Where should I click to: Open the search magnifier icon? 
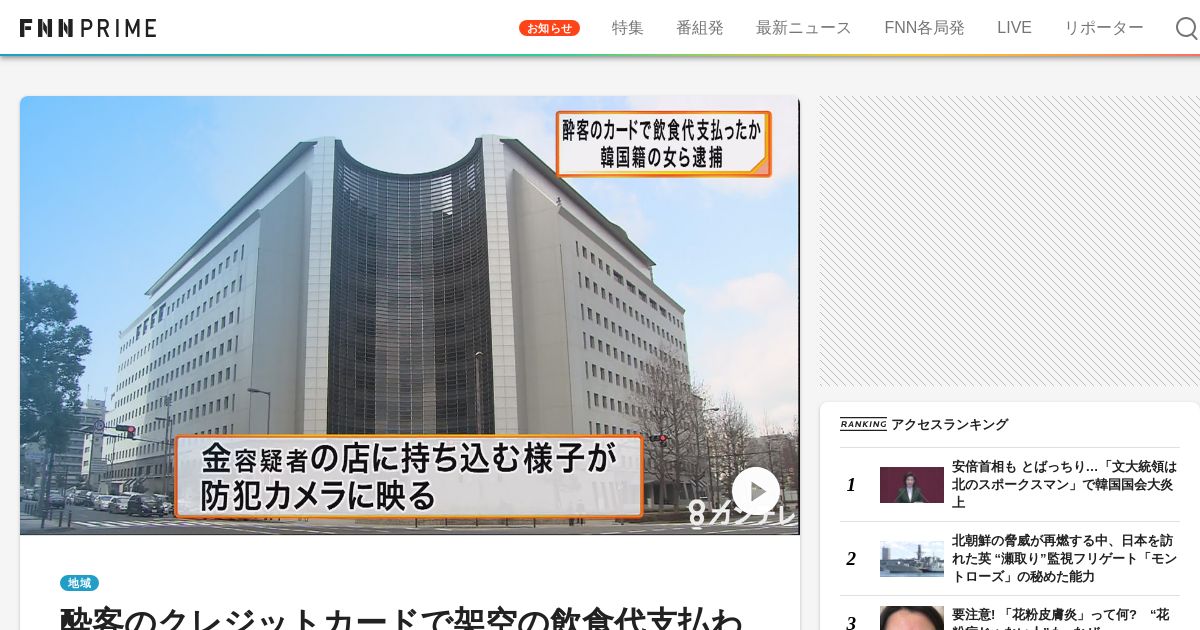click(1186, 28)
